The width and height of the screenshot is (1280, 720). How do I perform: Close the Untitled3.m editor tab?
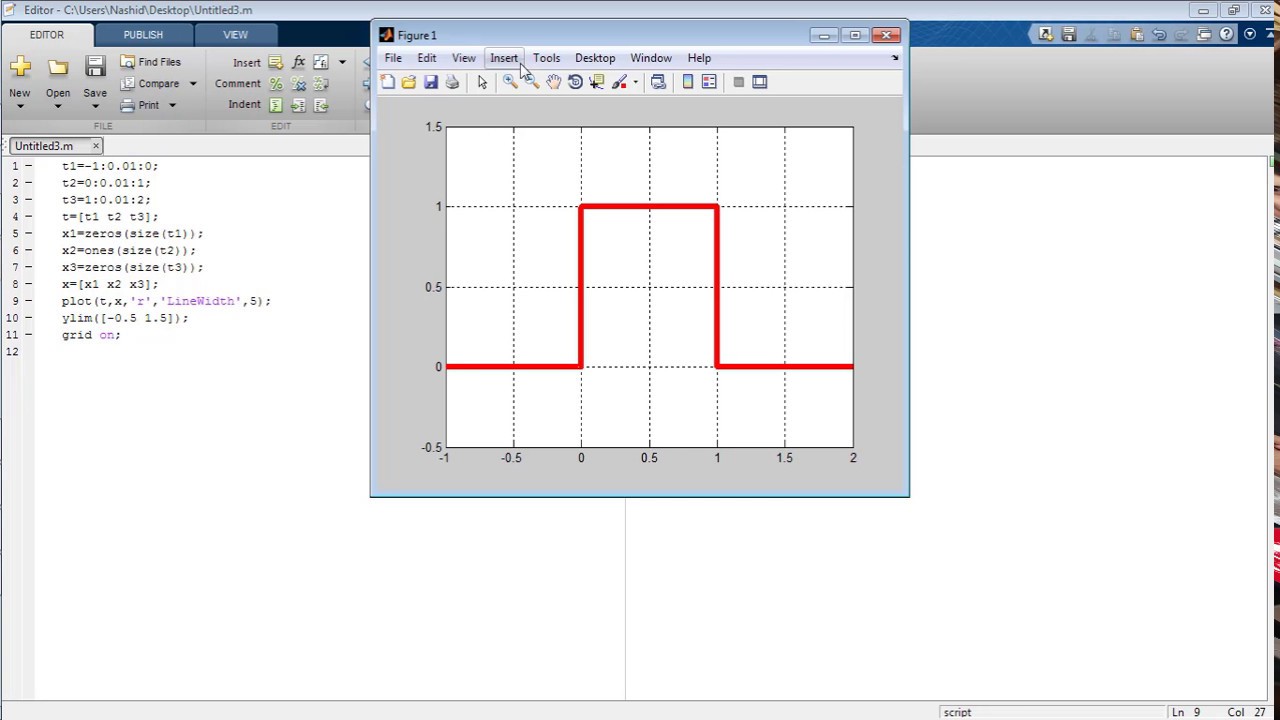pos(96,146)
